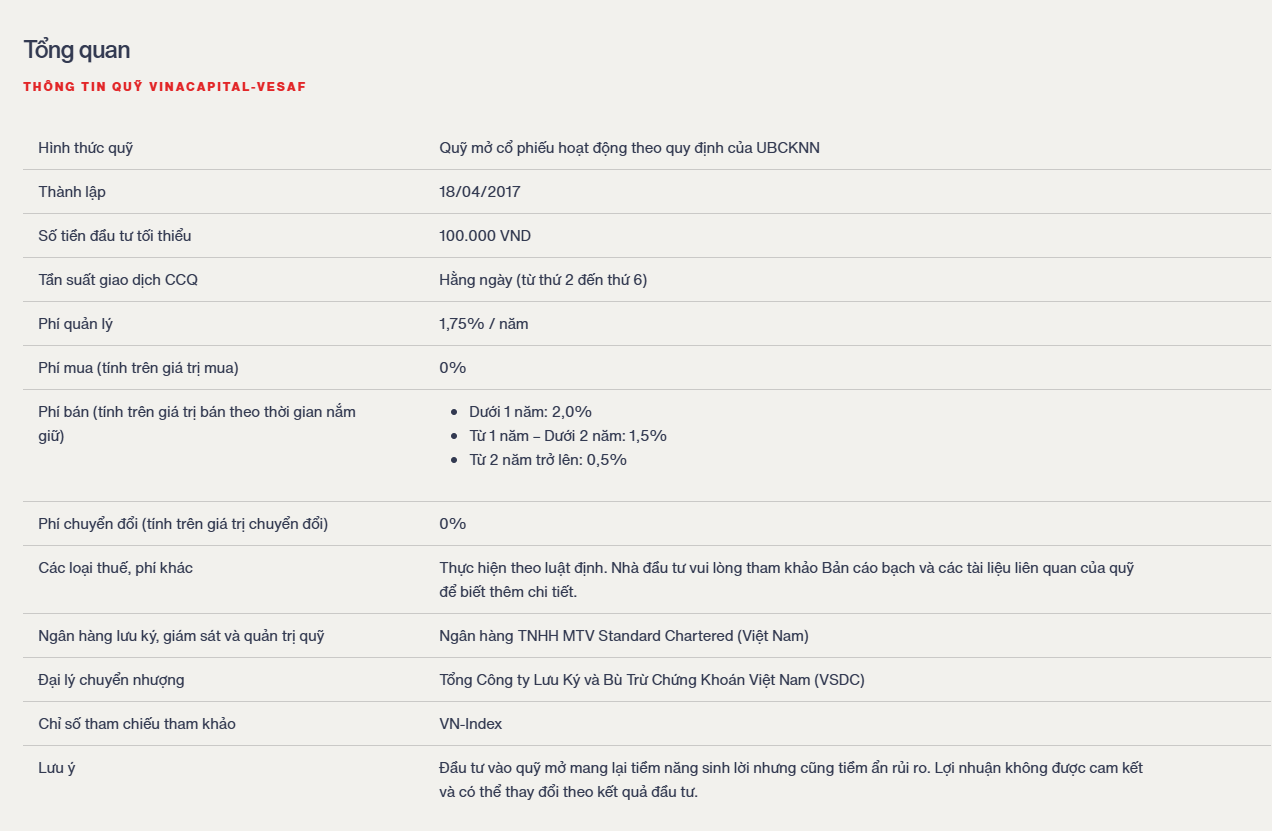Click the "Dưới 1 năm: 2,0%" bullet
1272x831 pixels.
pyautogui.click(x=531, y=412)
